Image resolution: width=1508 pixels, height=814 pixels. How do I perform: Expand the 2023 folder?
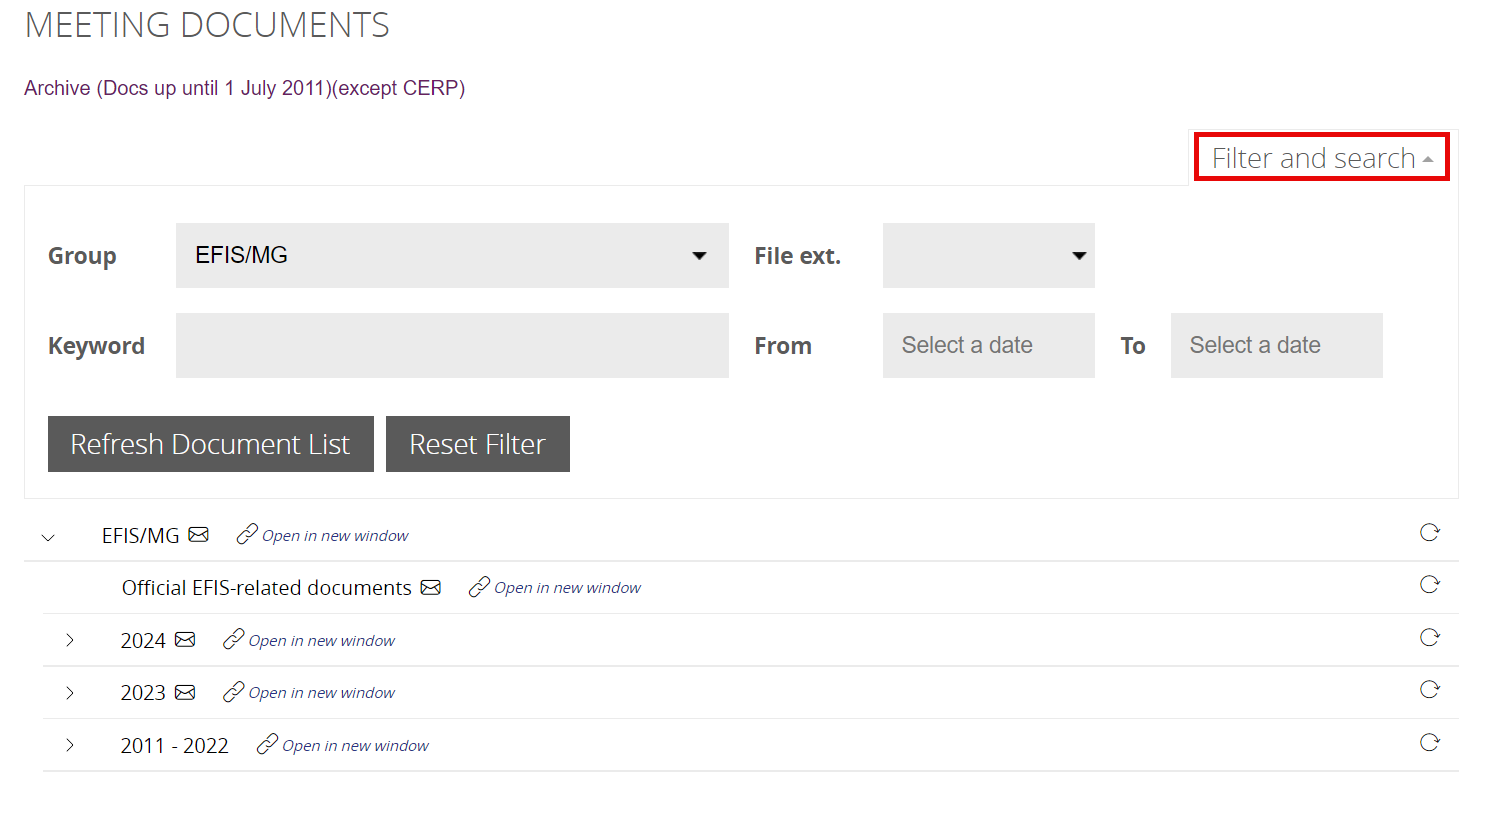coord(70,692)
